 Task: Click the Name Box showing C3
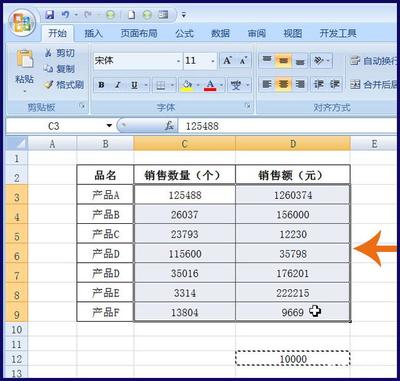54,126
